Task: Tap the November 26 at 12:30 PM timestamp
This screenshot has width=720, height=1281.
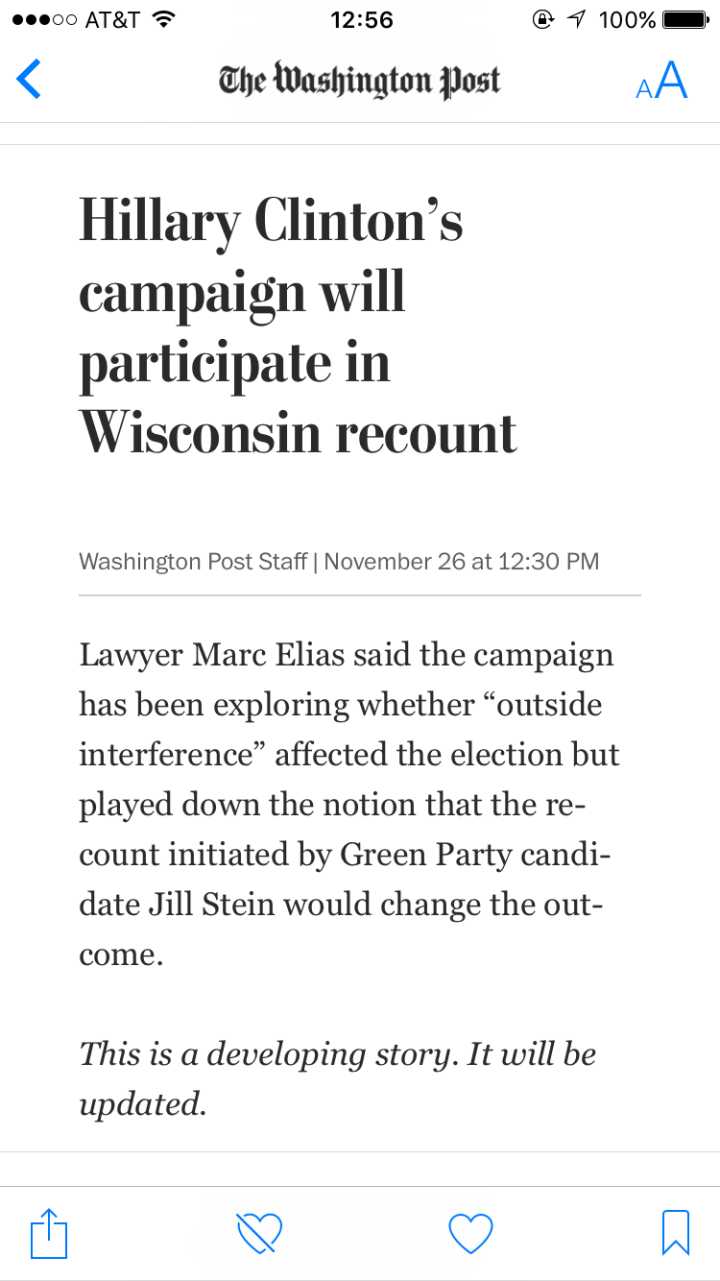Action: pos(461,561)
